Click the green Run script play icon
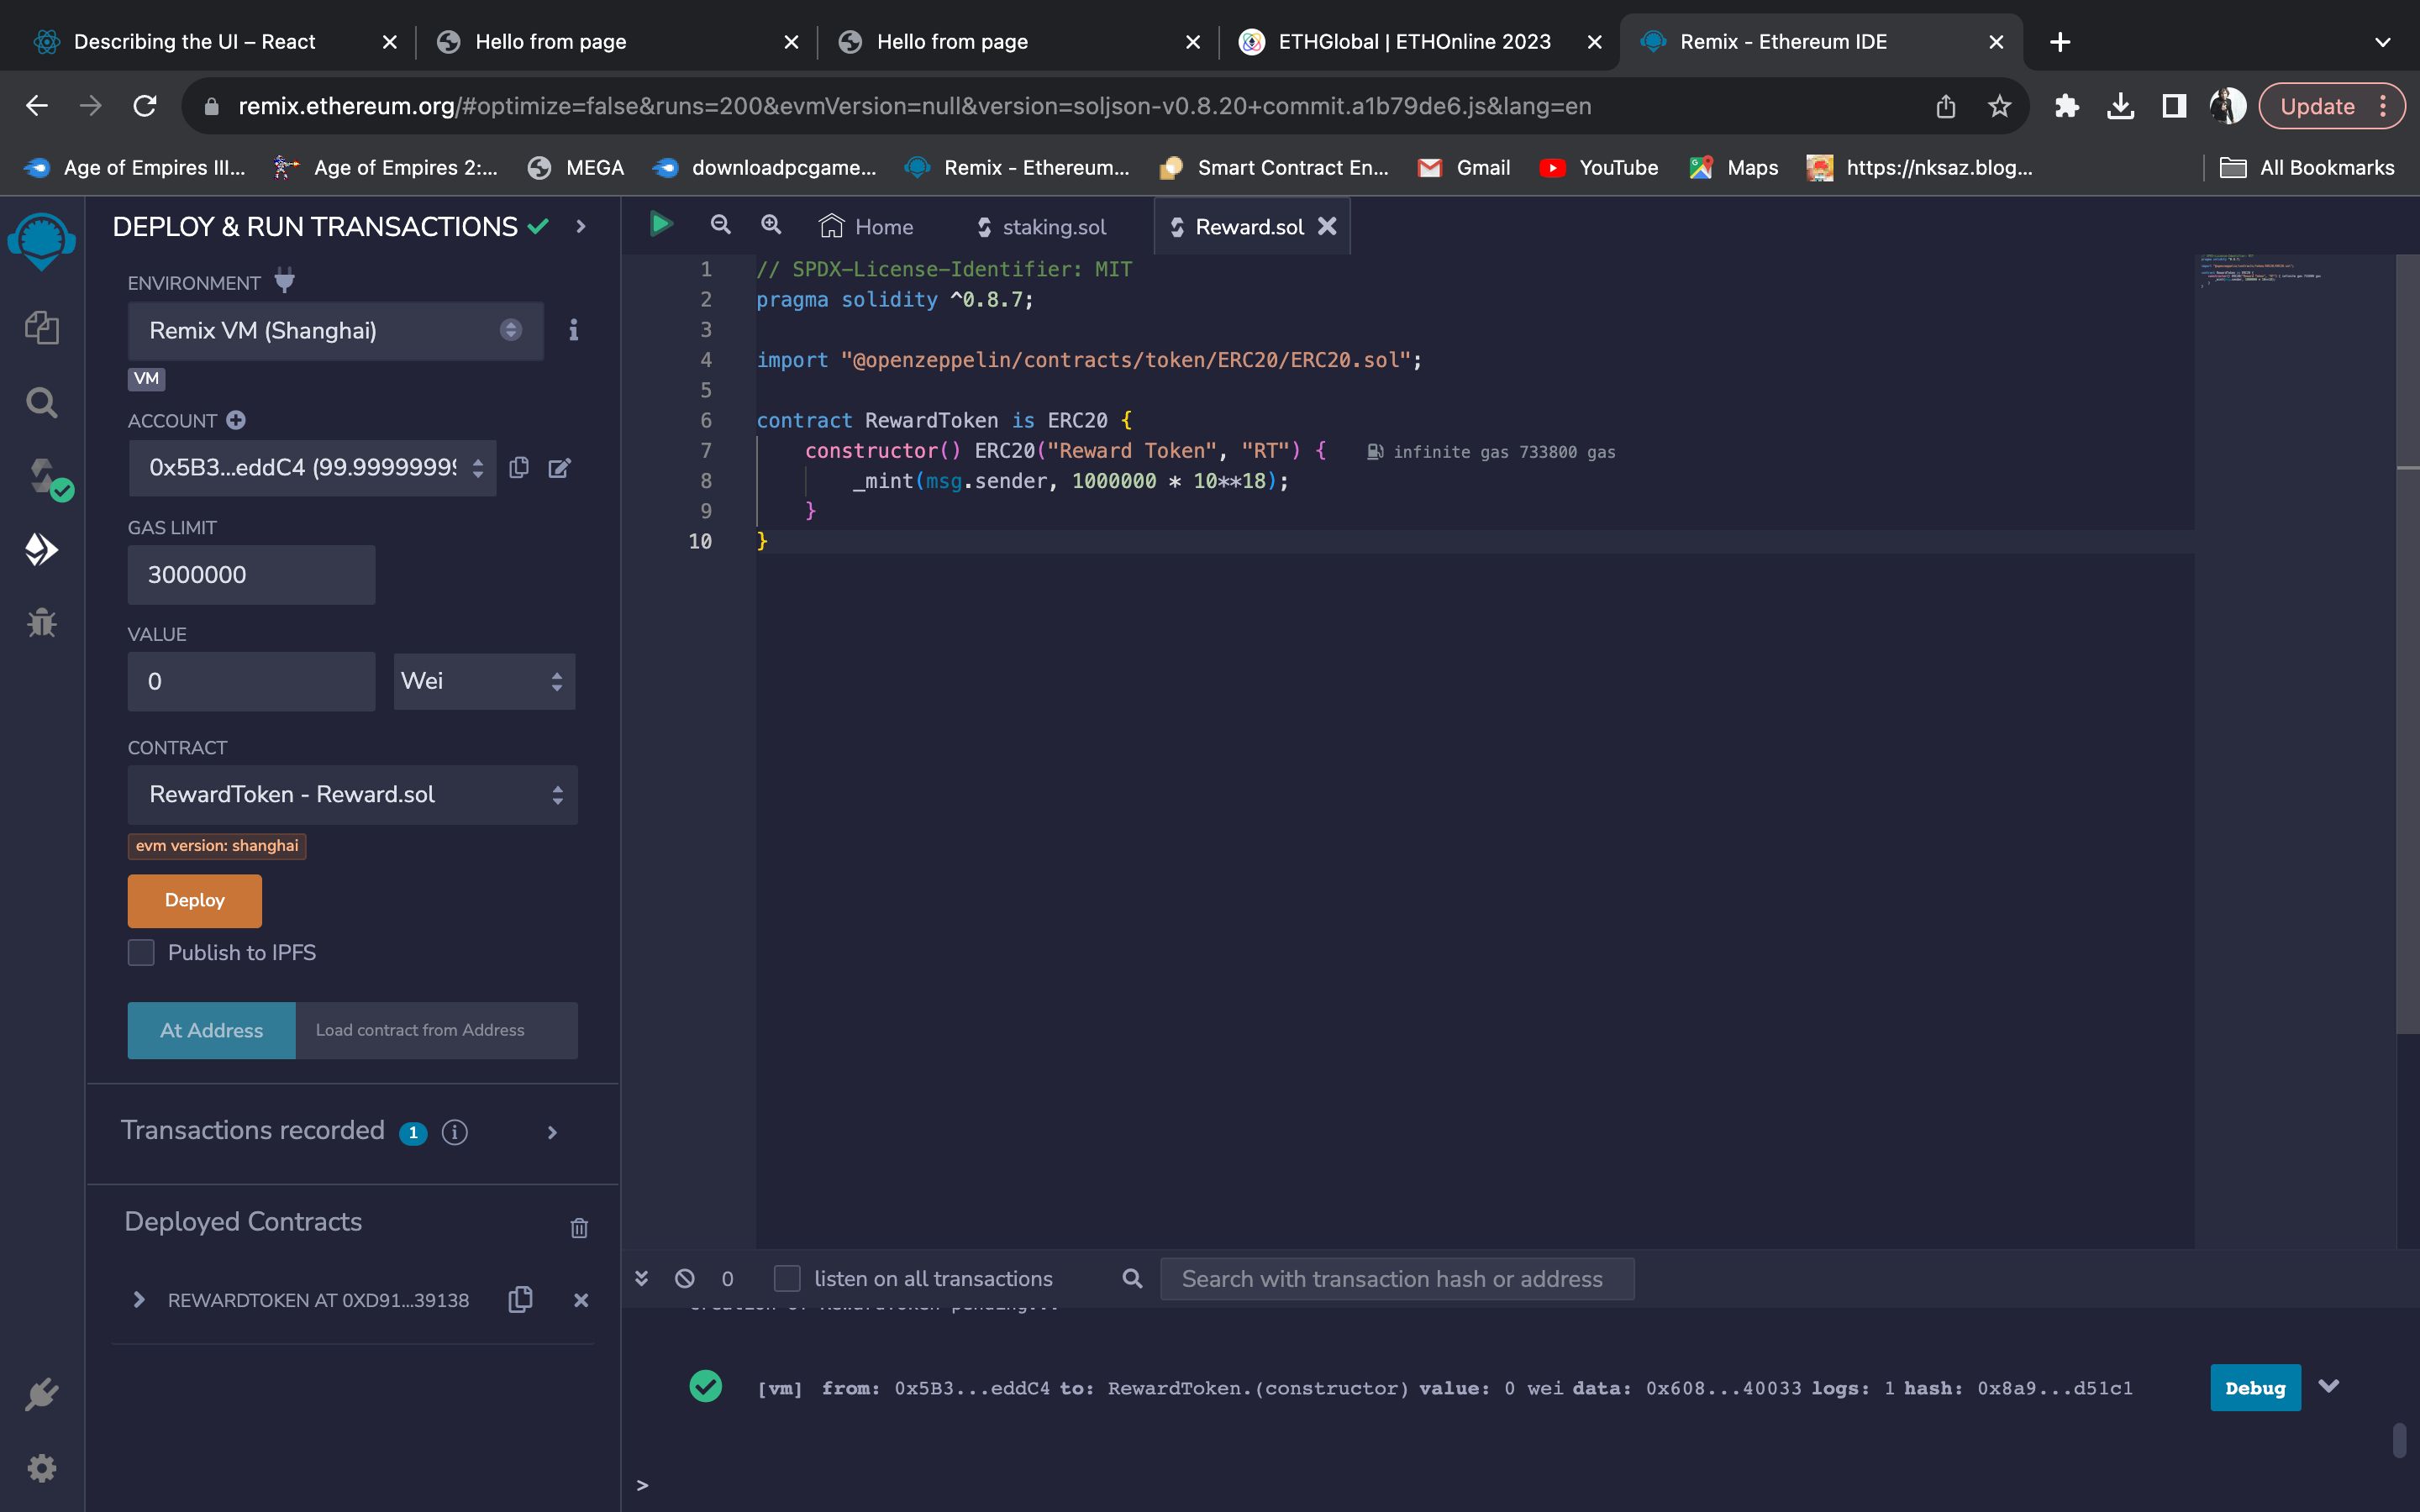 pyautogui.click(x=660, y=225)
